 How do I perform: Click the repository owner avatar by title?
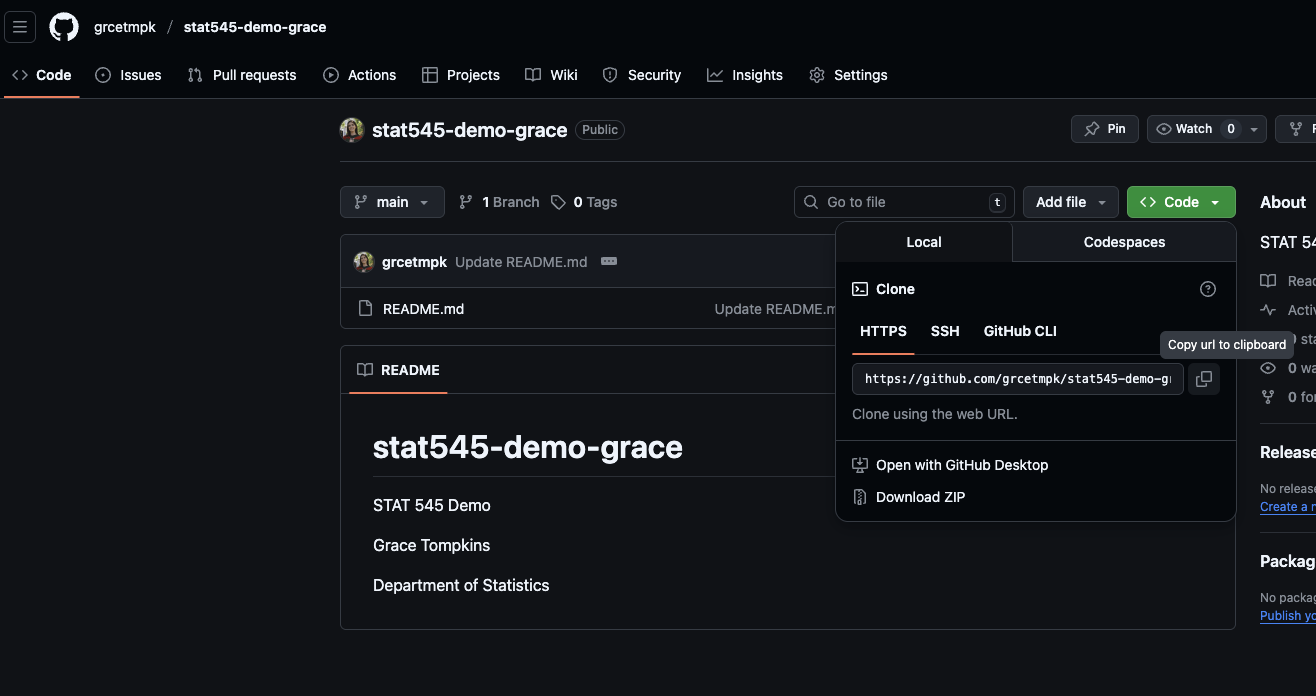pos(352,130)
